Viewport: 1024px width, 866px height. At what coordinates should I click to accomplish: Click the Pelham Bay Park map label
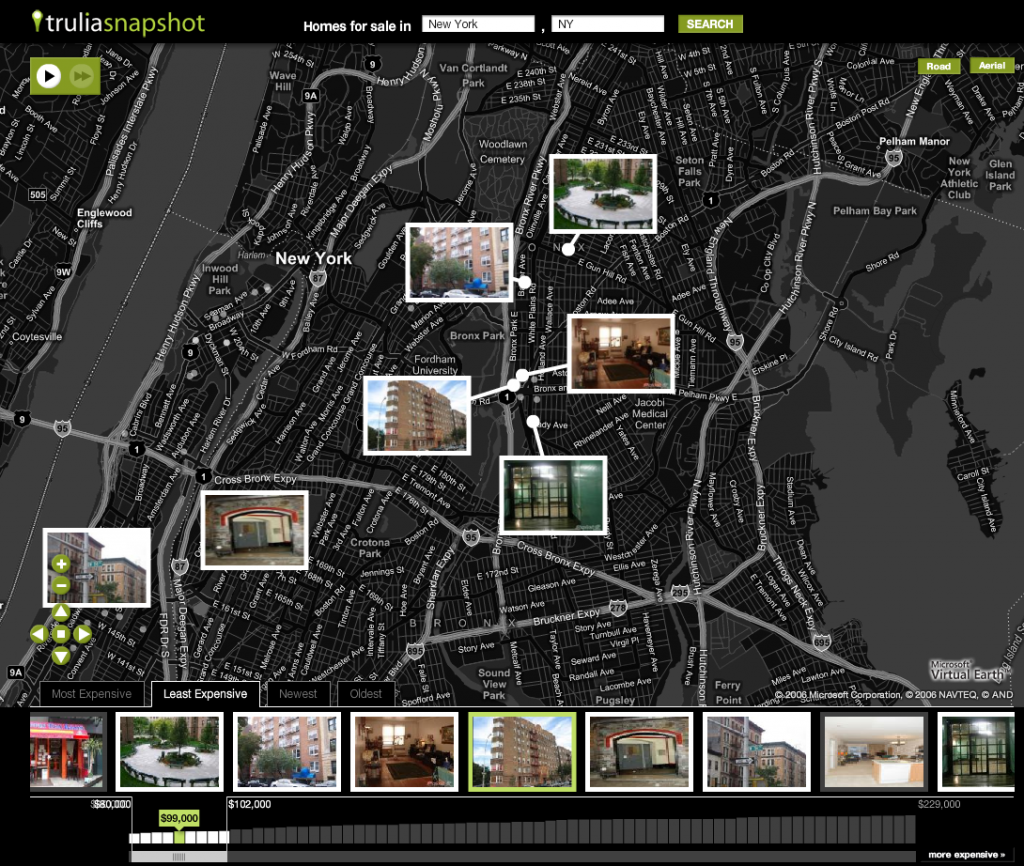point(874,211)
